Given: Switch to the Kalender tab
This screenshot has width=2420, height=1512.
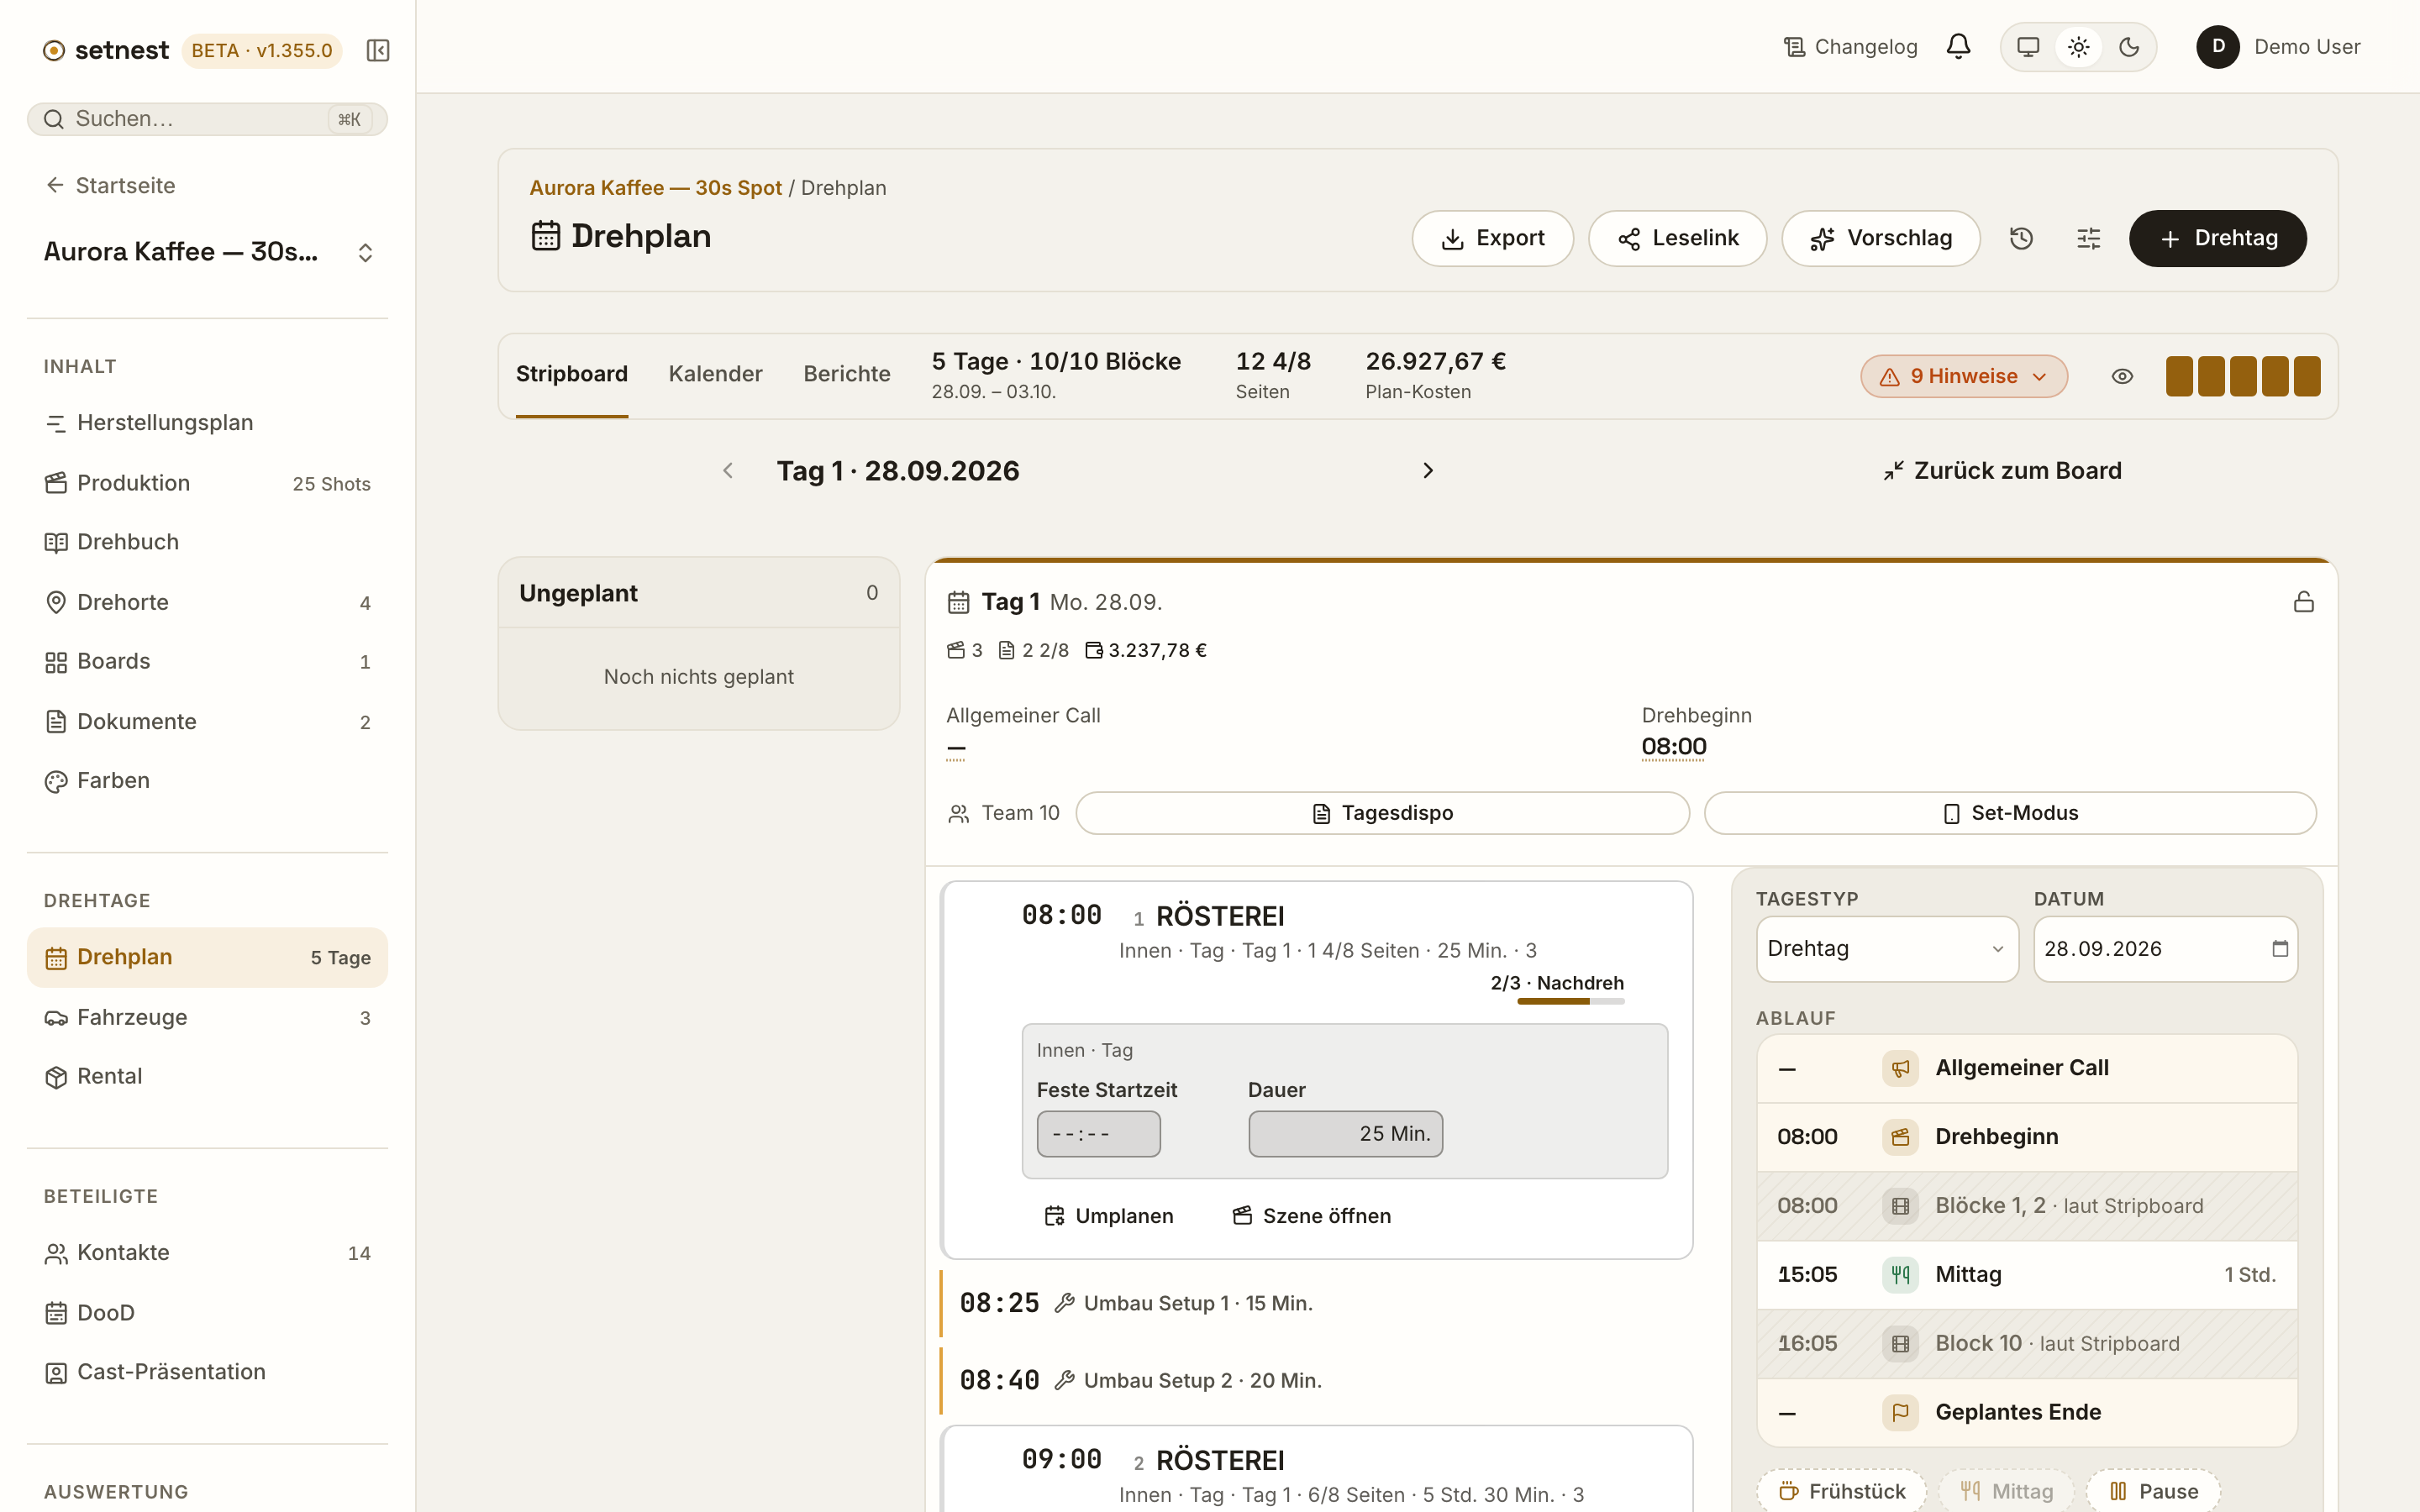Looking at the screenshot, I should 715,374.
